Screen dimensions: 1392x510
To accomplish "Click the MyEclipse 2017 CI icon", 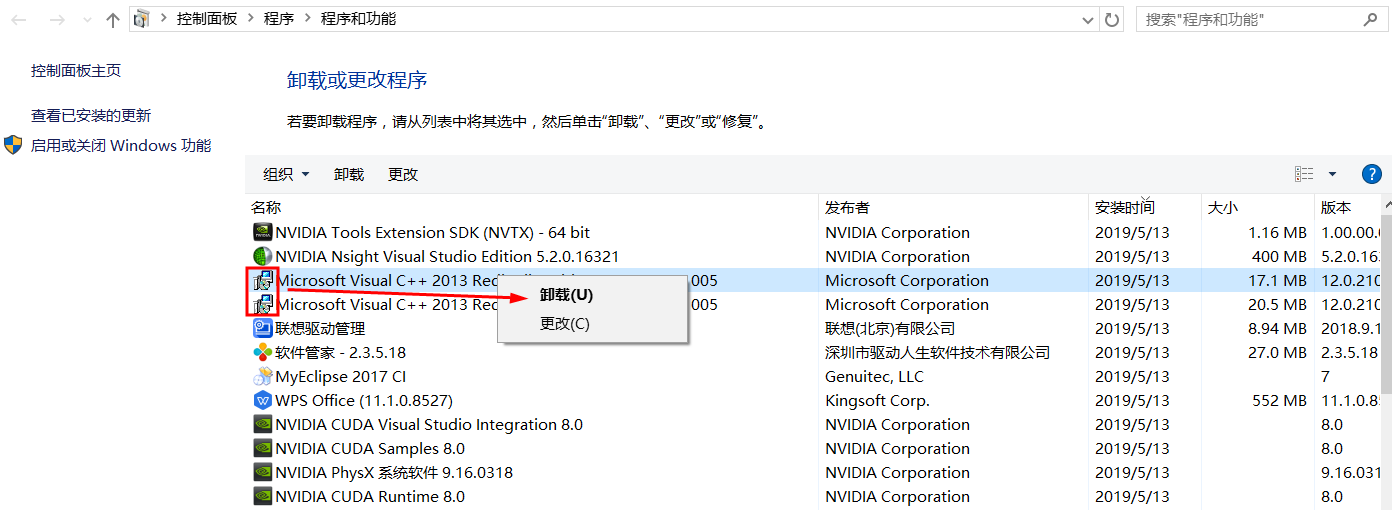I will pos(262,377).
